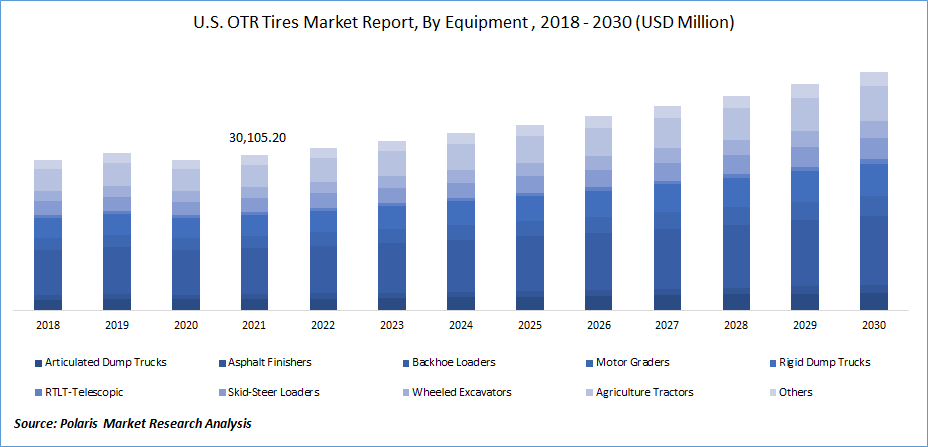
Task: Click the Backhoe Loaders legend swatch
Action: (407, 363)
